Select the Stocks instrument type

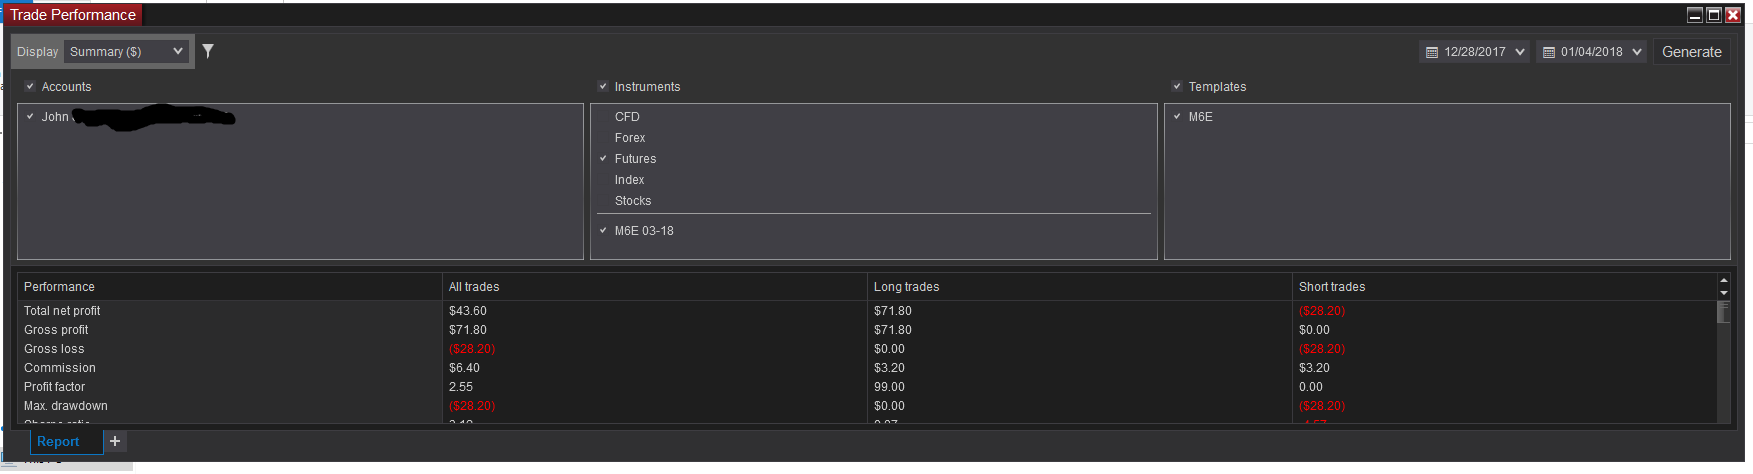tap(633, 201)
